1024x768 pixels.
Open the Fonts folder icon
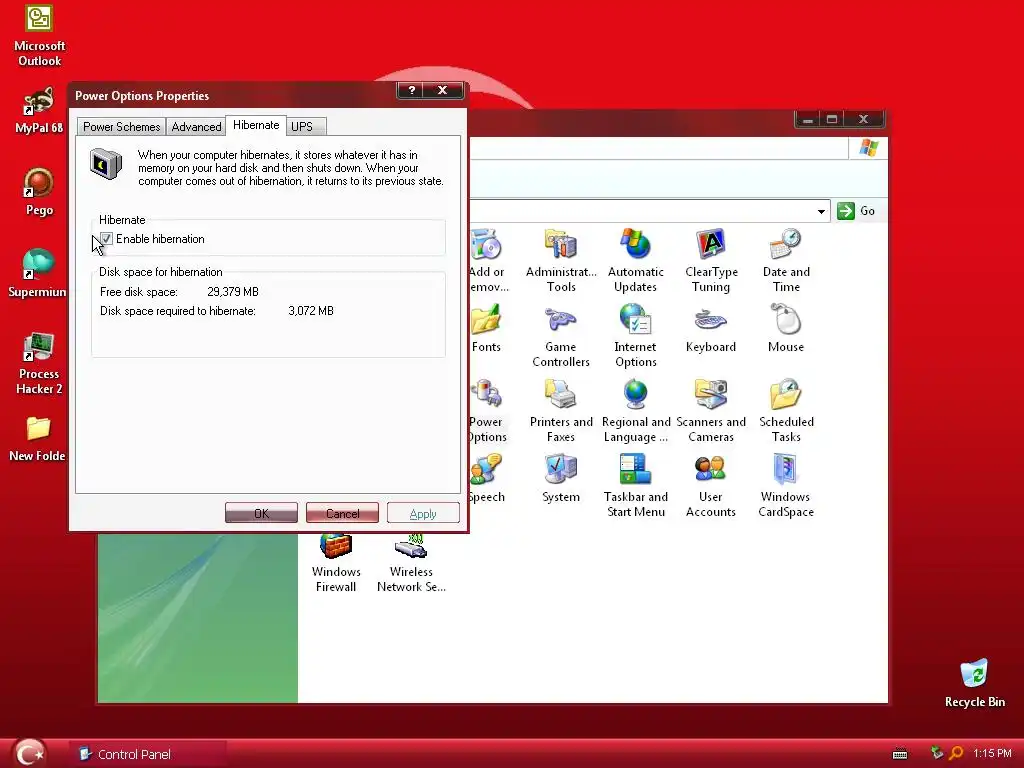(x=486, y=328)
